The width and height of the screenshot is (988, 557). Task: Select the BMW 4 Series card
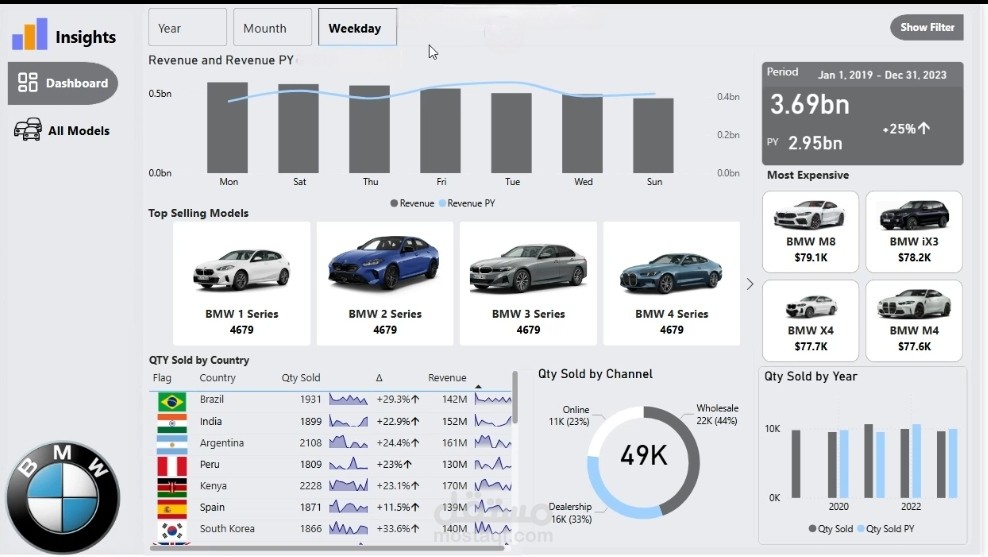click(x=672, y=284)
